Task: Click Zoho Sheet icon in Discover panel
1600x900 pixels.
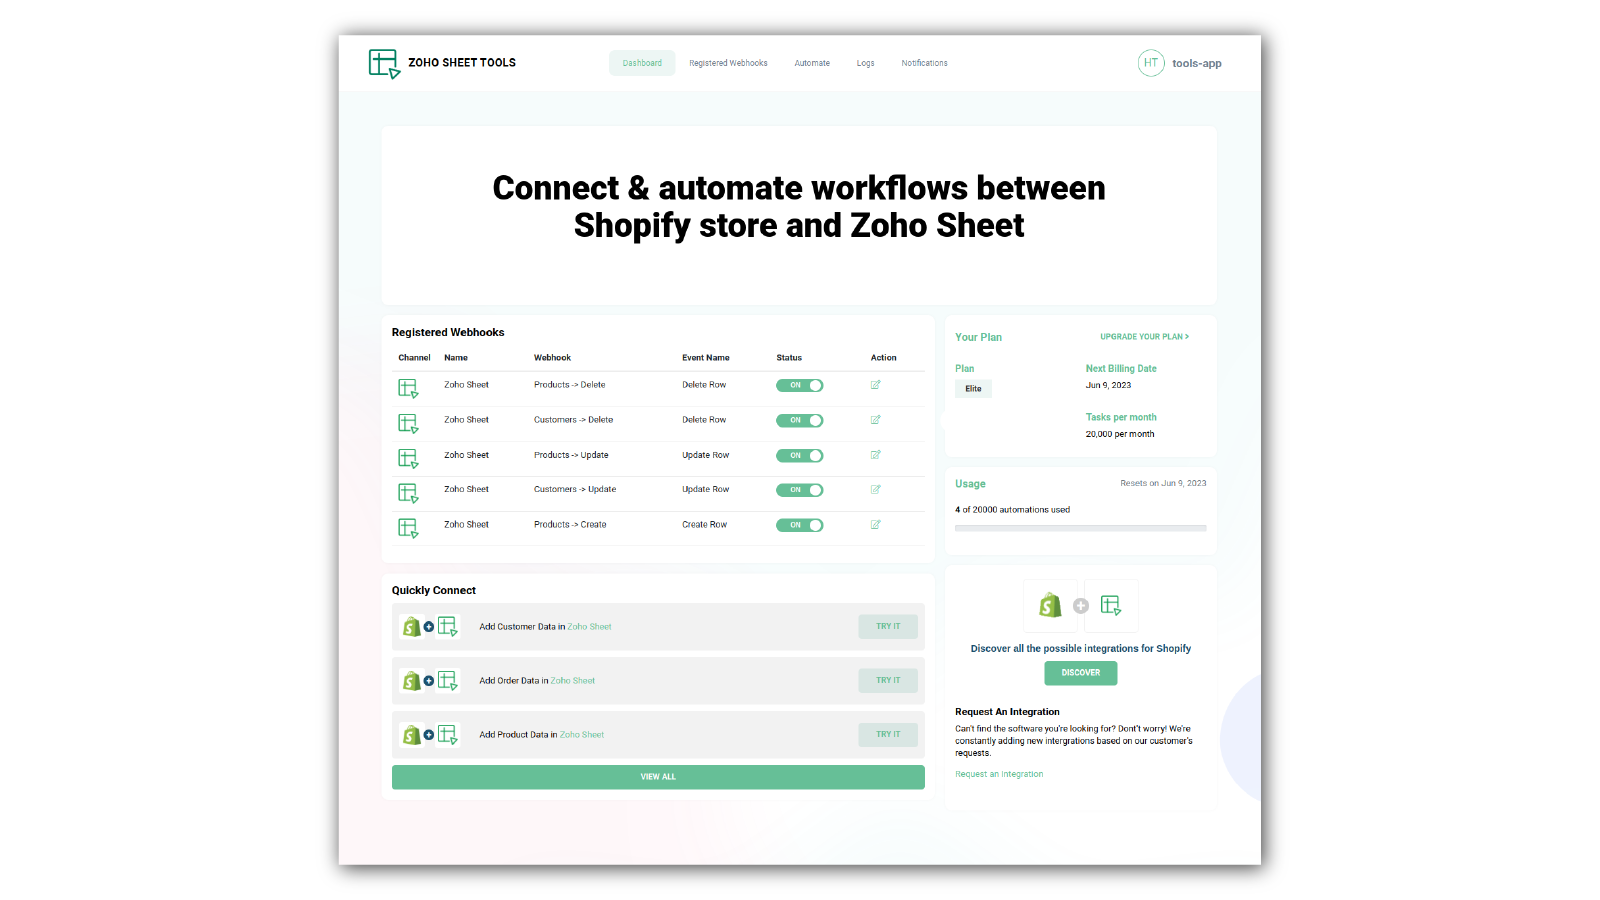Action: point(1111,605)
